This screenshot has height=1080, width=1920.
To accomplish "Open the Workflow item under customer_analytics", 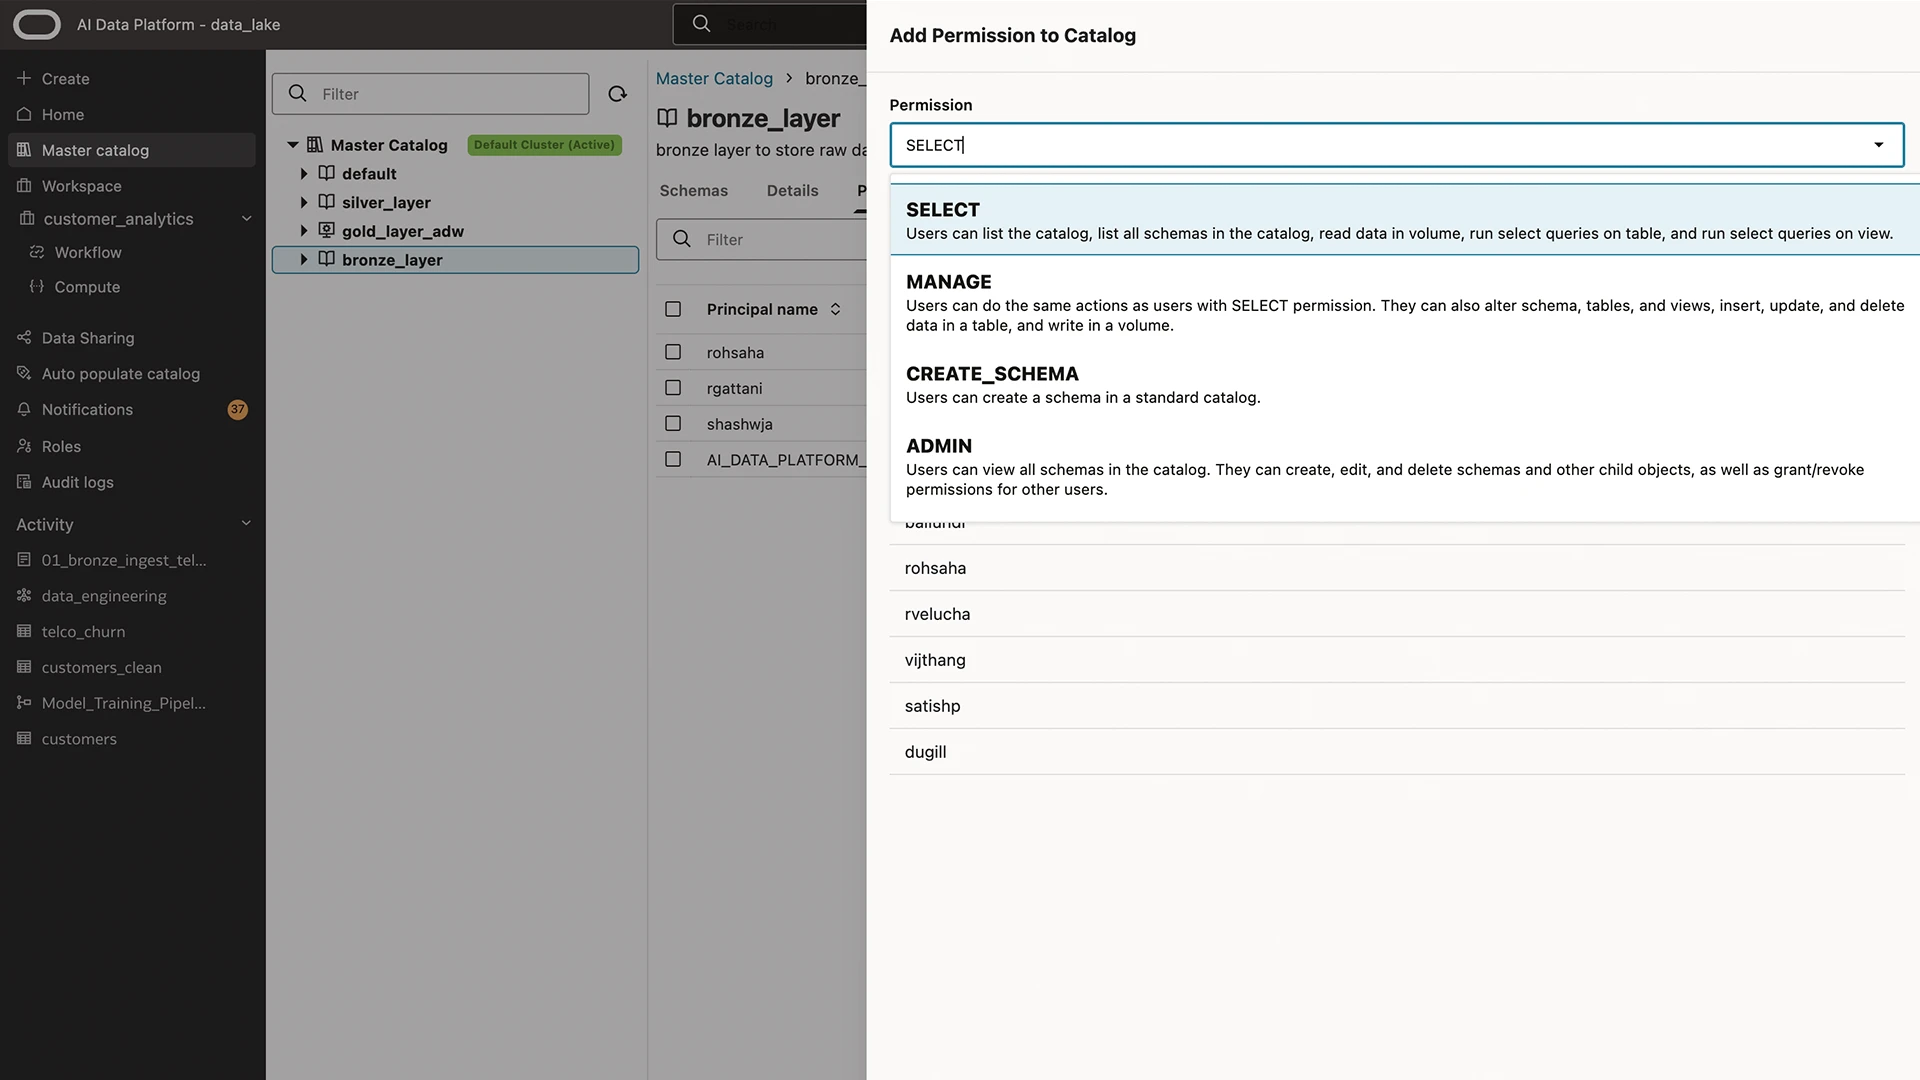I will point(88,252).
